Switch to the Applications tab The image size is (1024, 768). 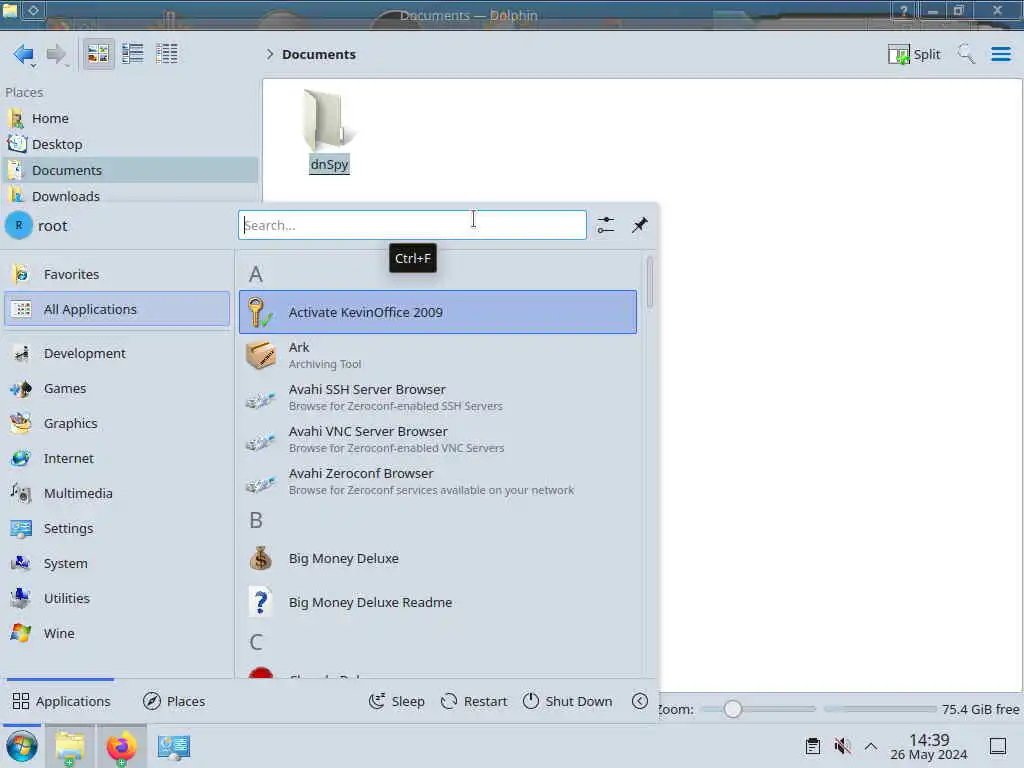tap(61, 701)
